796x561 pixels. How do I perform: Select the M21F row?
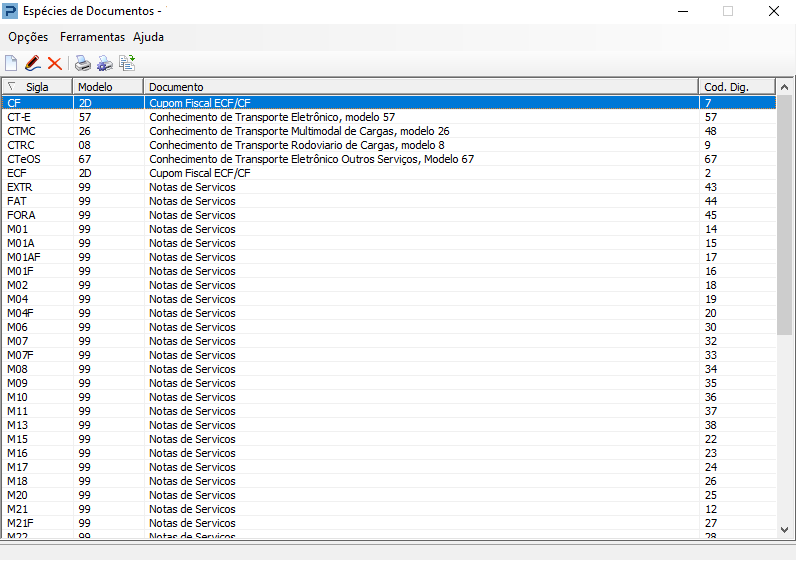pos(389,523)
